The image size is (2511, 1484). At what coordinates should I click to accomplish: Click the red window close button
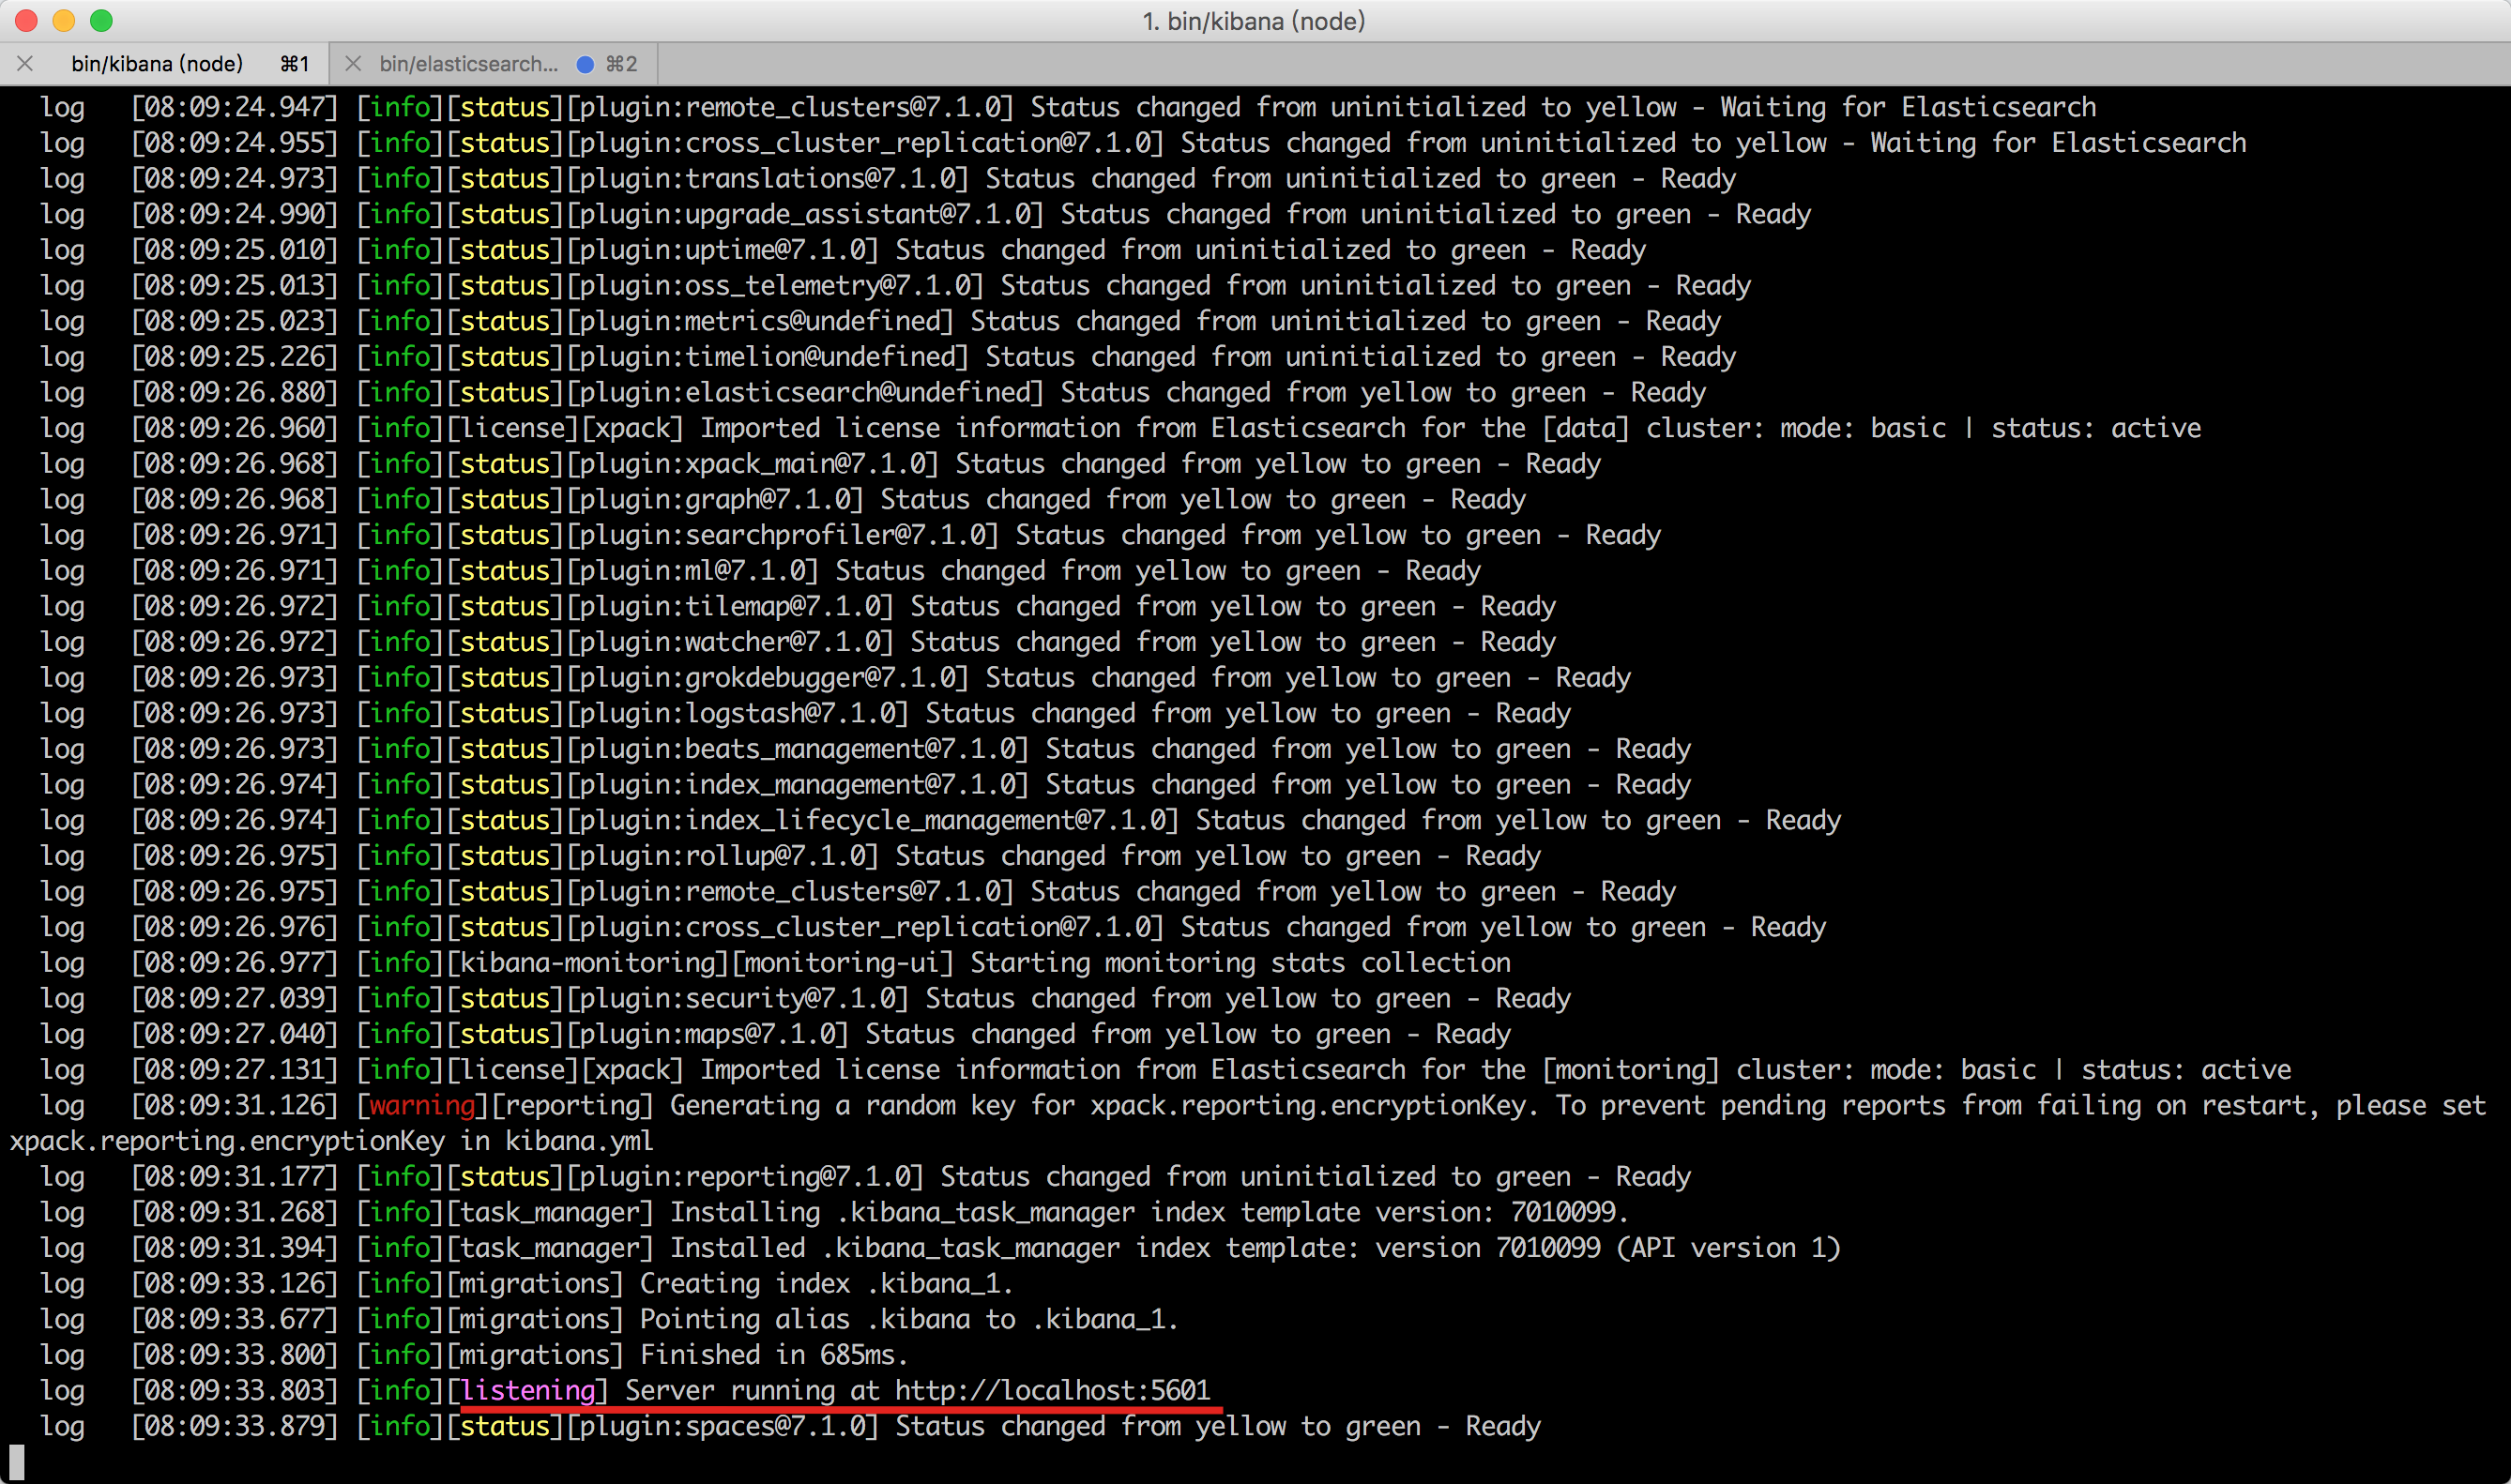(x=27, y=20)
